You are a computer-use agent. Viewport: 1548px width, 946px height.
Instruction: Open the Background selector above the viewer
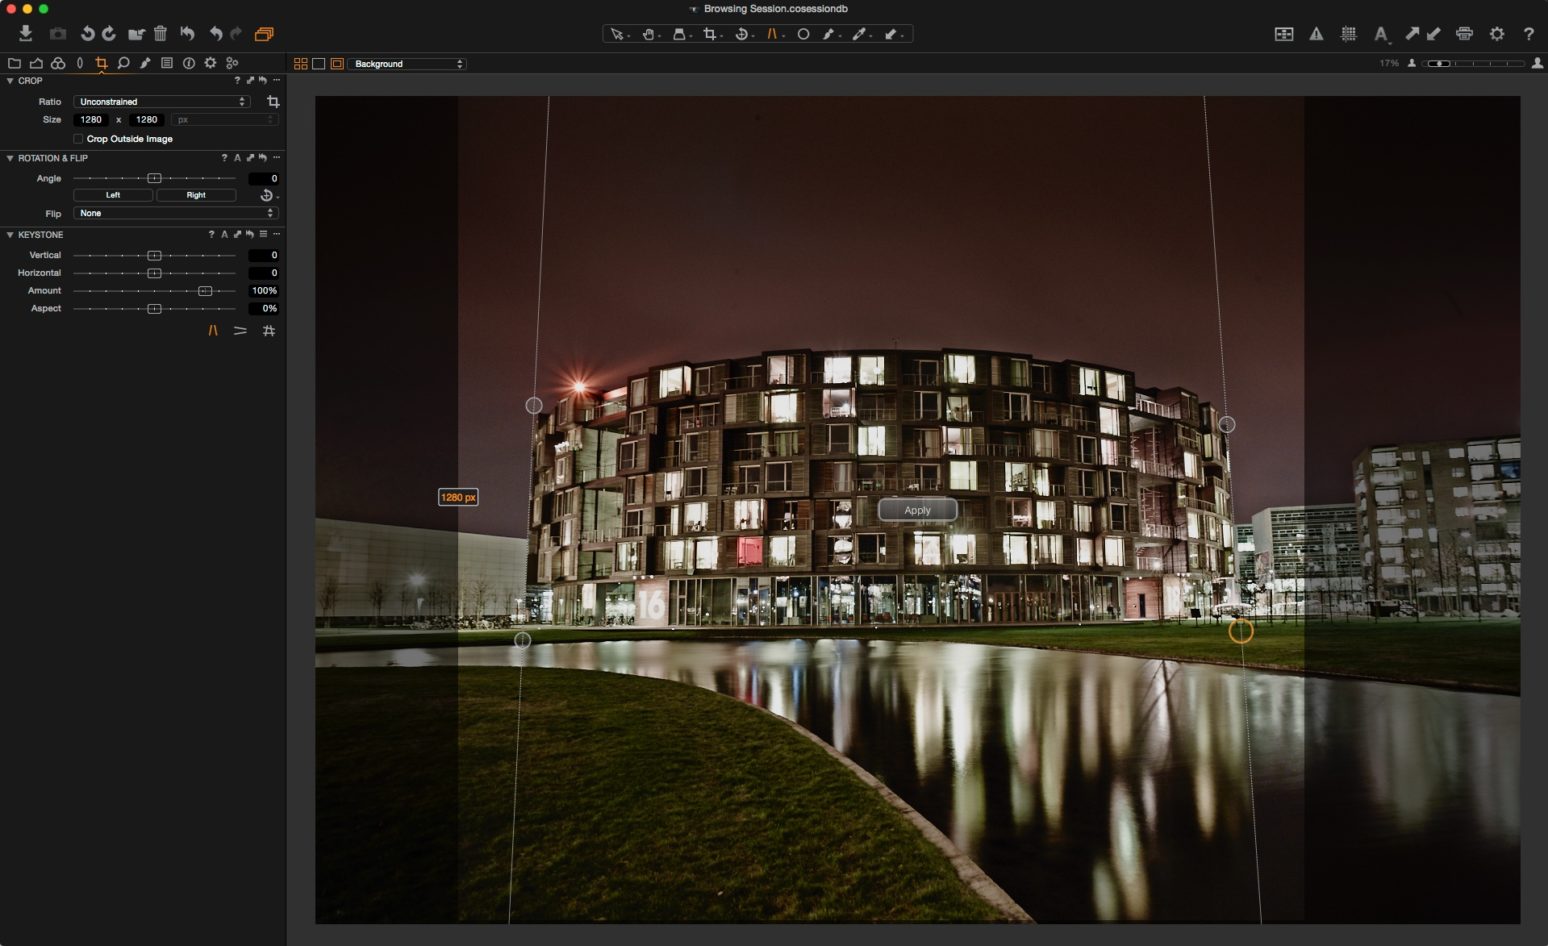tap(406, 63)
